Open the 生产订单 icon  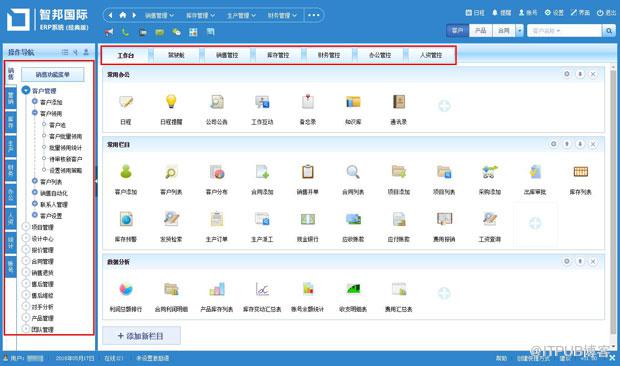(217, 219)
